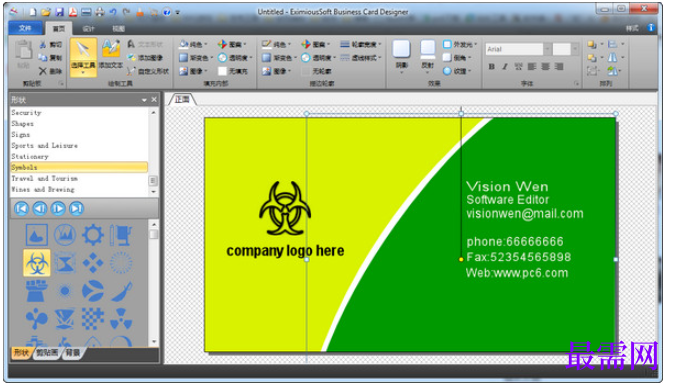The height and width of the screenshot is (387, 677).
Task: Select the arrow Select Tool in ribbon
Action: tap(83, 57)
